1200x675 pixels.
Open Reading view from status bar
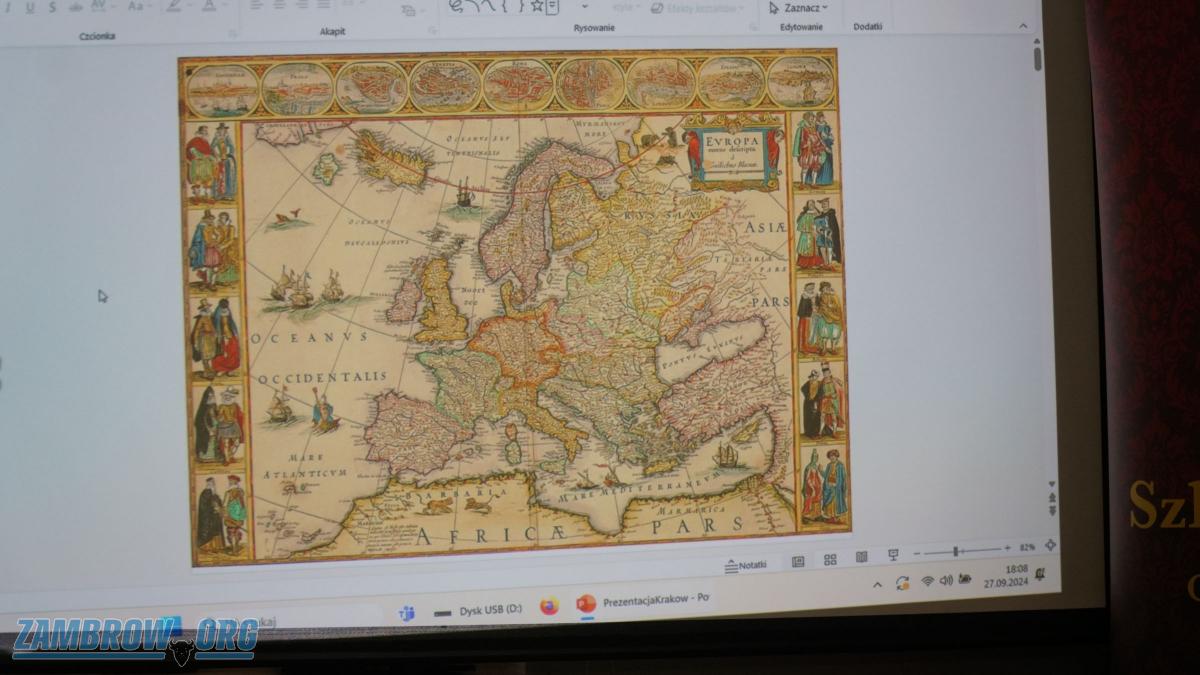point(861,556)
